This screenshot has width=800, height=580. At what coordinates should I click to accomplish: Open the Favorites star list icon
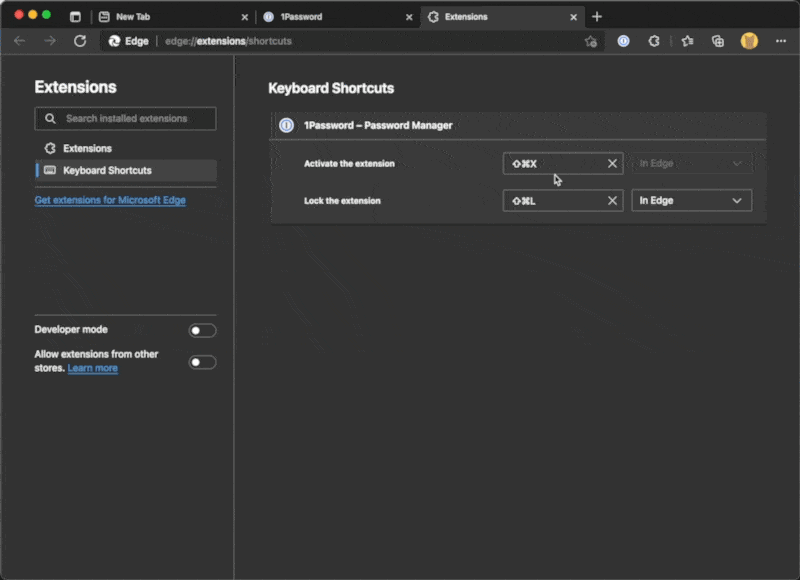(x=687, y=41)
